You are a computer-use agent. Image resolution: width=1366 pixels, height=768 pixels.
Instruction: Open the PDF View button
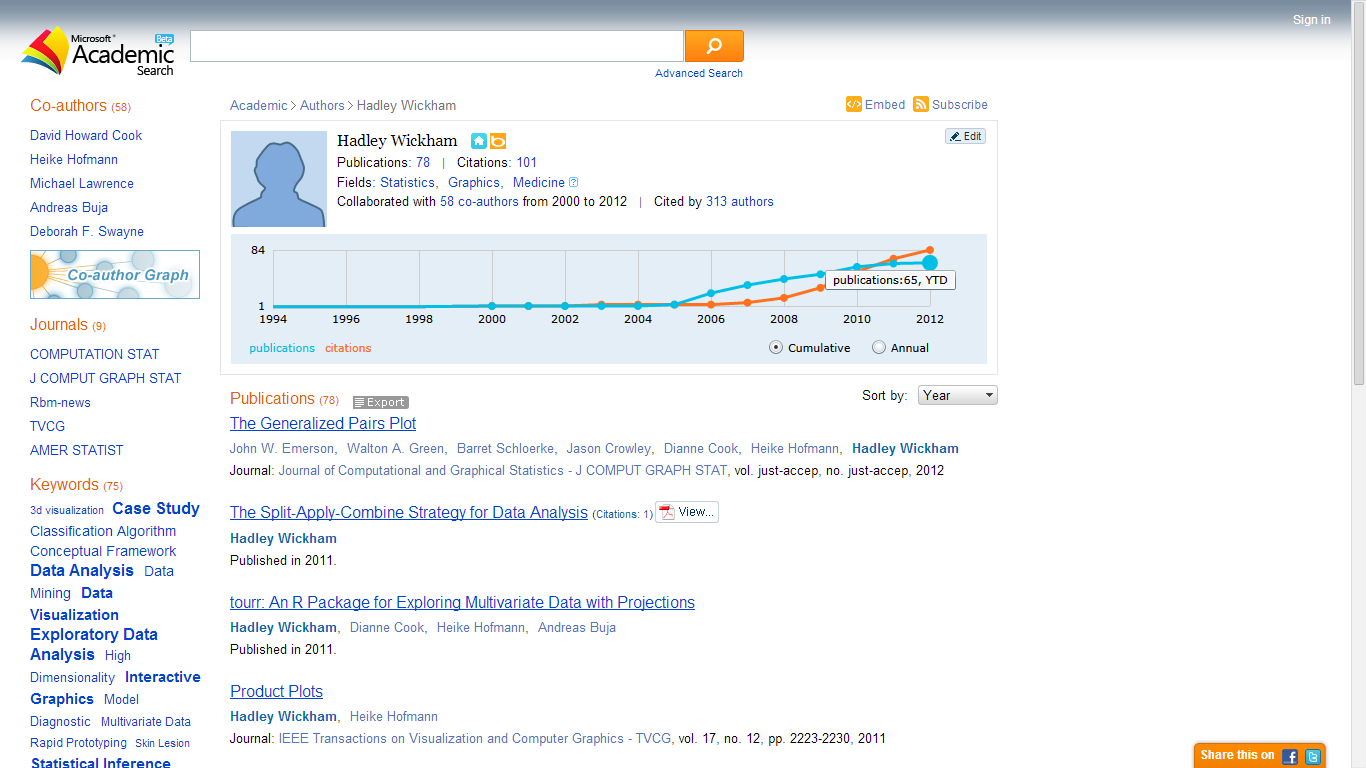pos(687,512)
